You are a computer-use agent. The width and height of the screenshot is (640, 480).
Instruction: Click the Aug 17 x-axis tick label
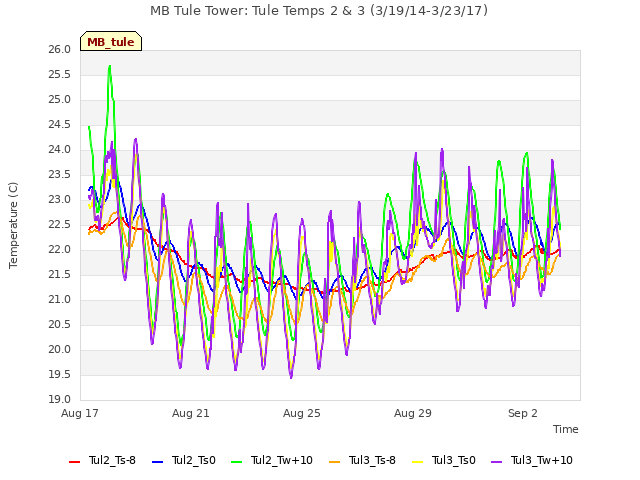pyautogui.click(x=80, y=413)
